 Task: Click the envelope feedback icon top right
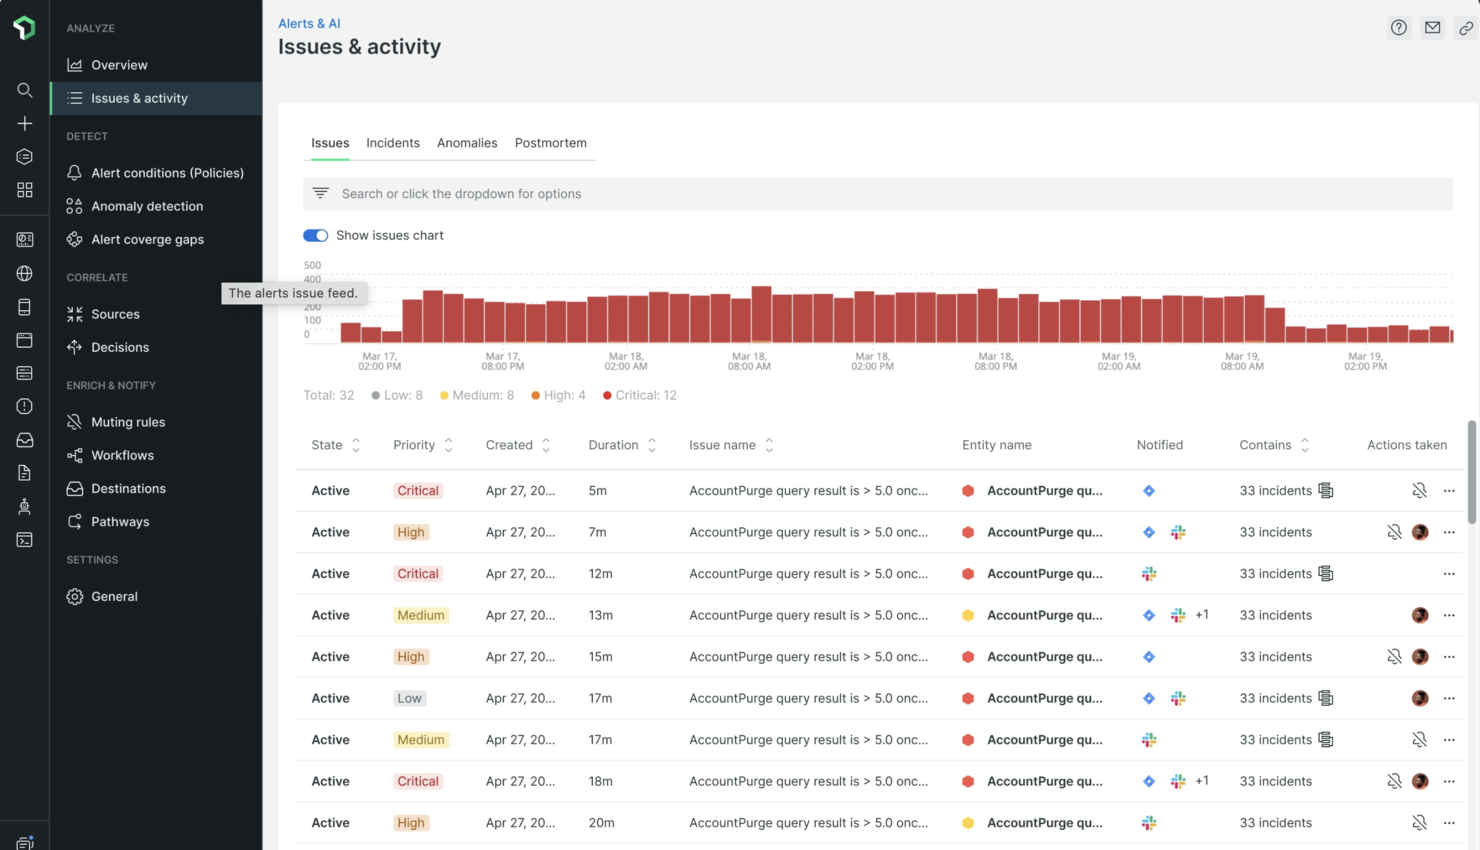1433,27
